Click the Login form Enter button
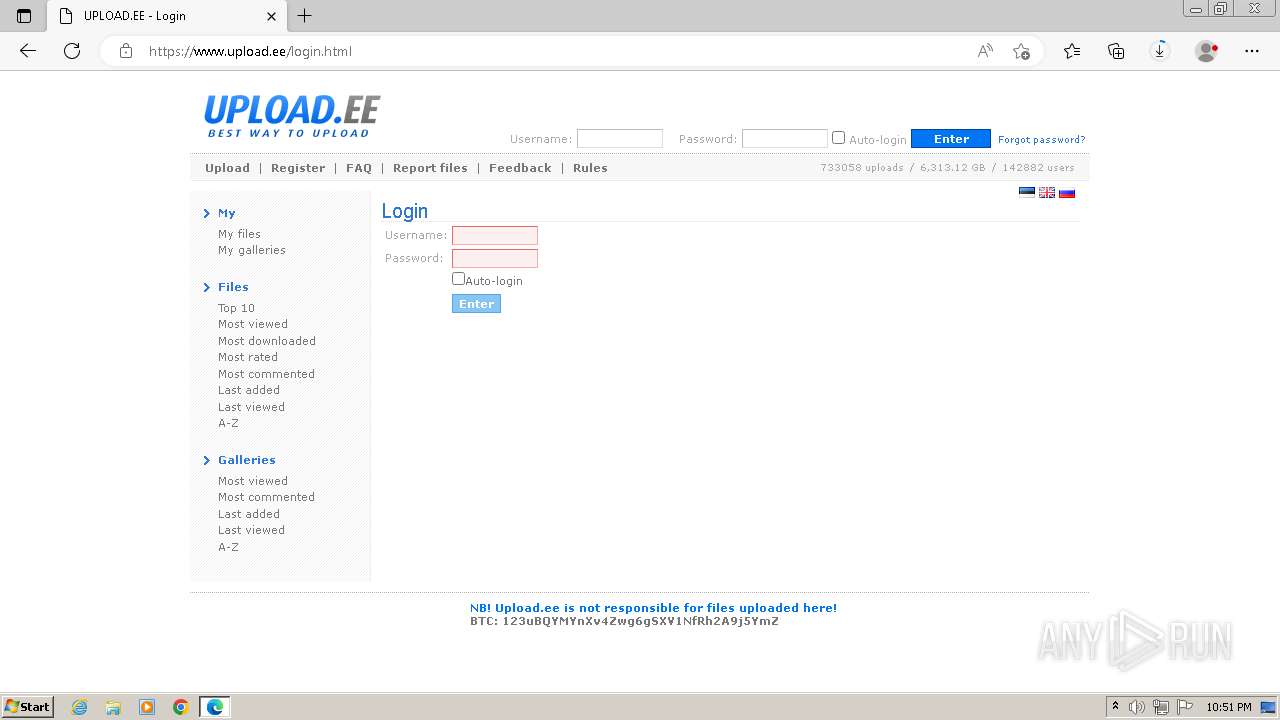 pyautogui.click(x=476, y=304)
